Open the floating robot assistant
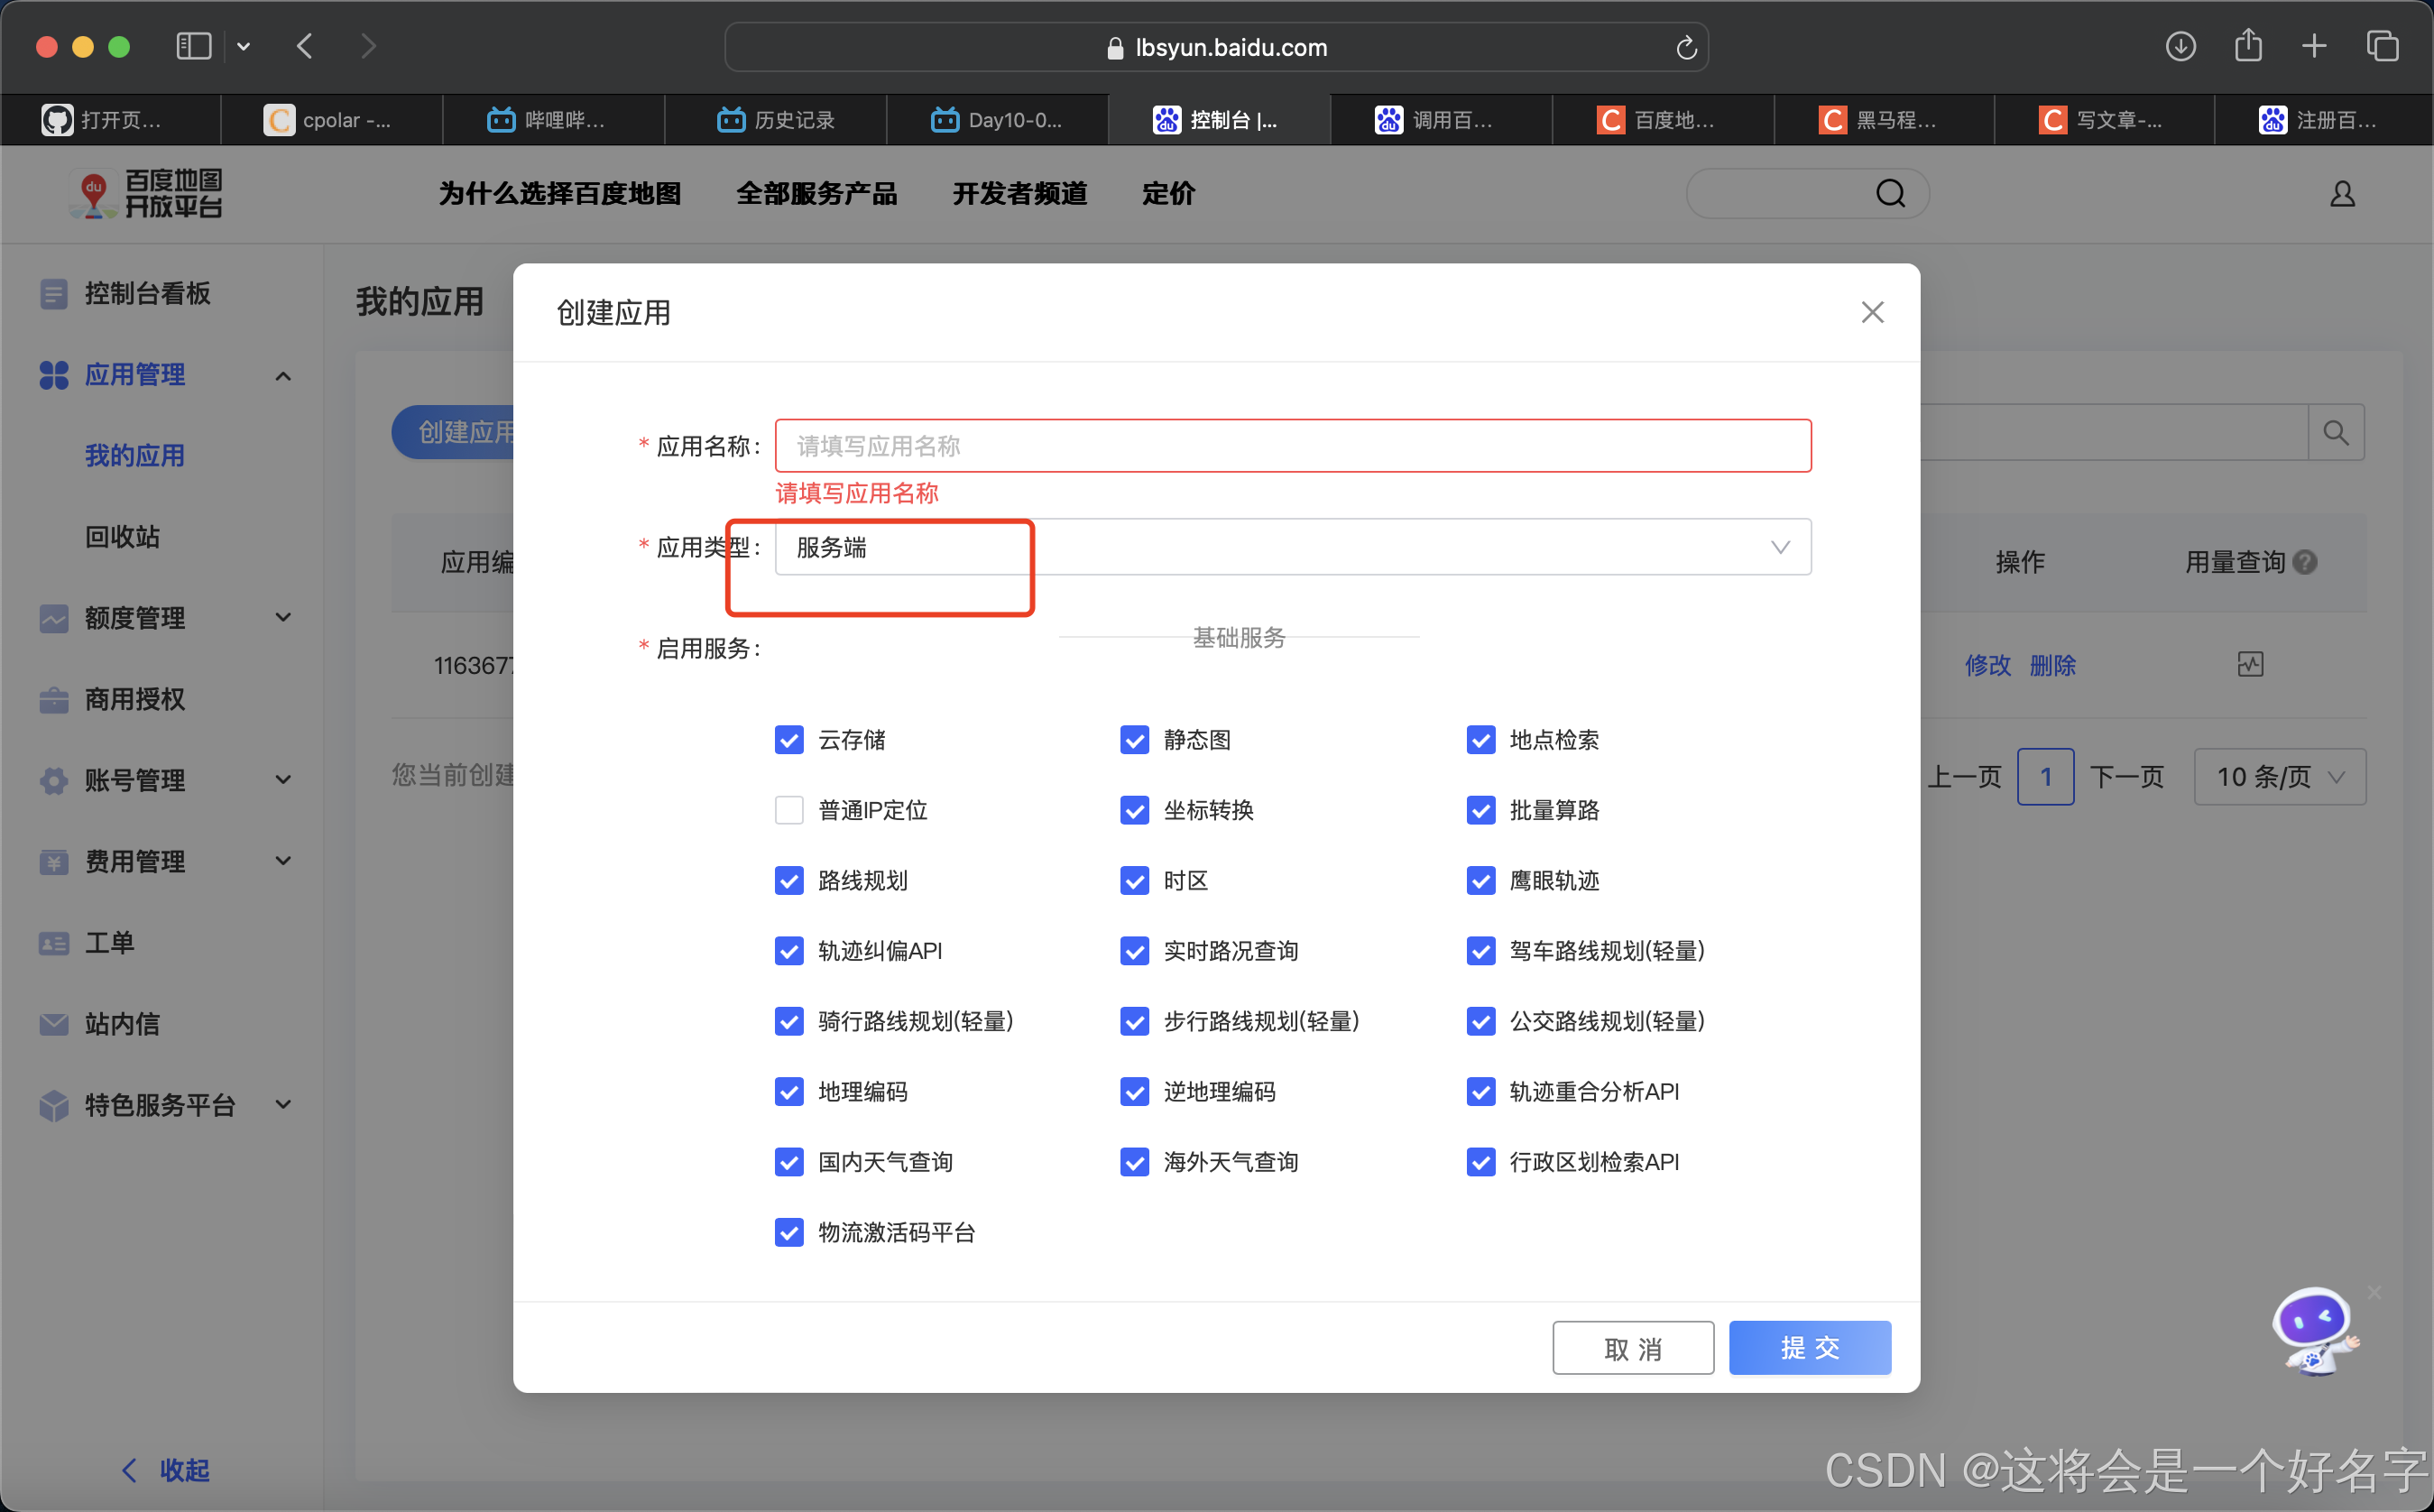2434x1512 pixels. point(2313,1331)
